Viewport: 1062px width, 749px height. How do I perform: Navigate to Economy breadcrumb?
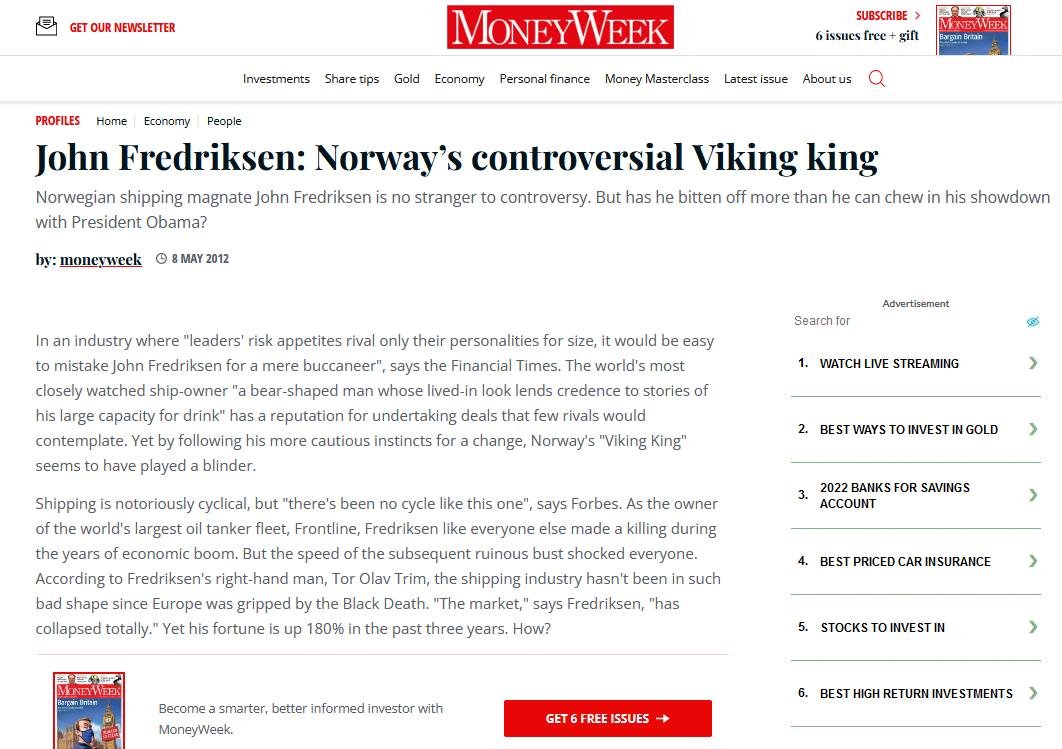pos(166,121)
